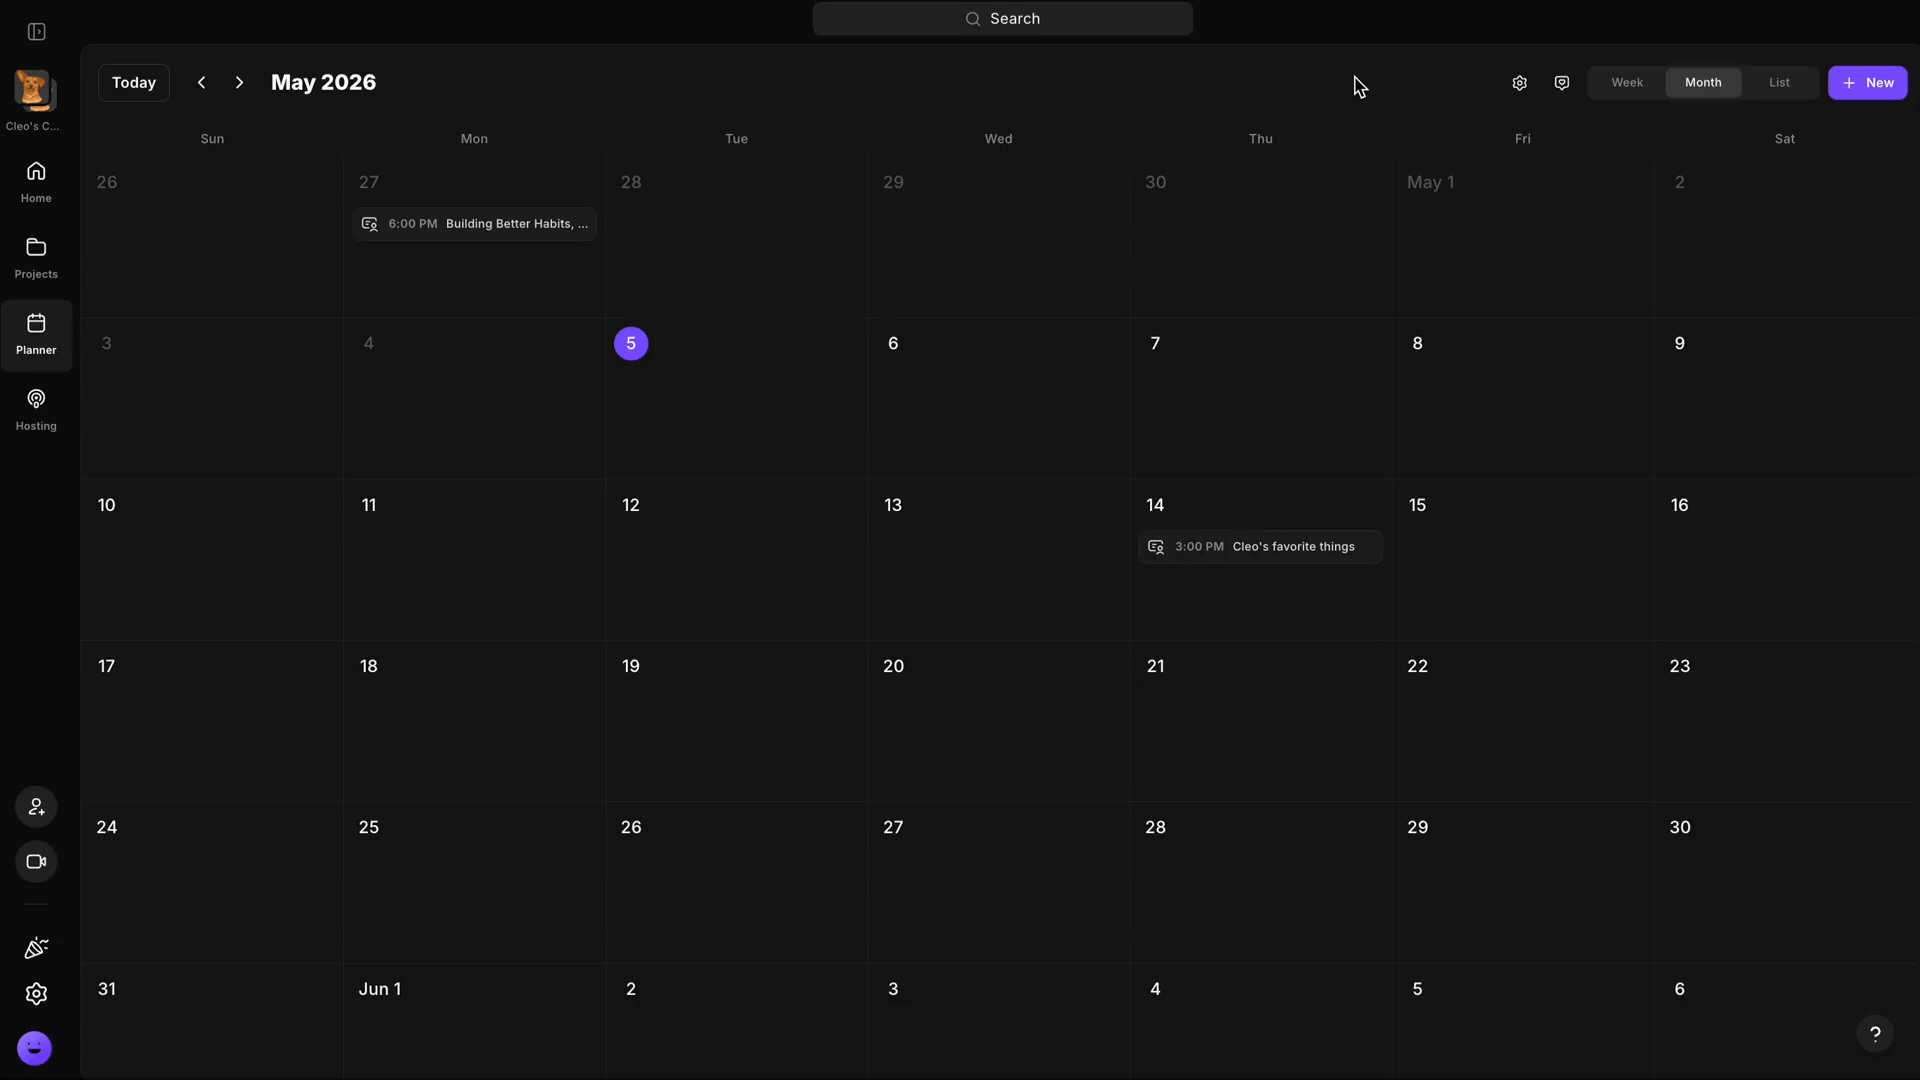The height and width of the screenshot is (1080, 1920).
Task: Open the party popper what's new icon
Action: click(x=36, y=948)
